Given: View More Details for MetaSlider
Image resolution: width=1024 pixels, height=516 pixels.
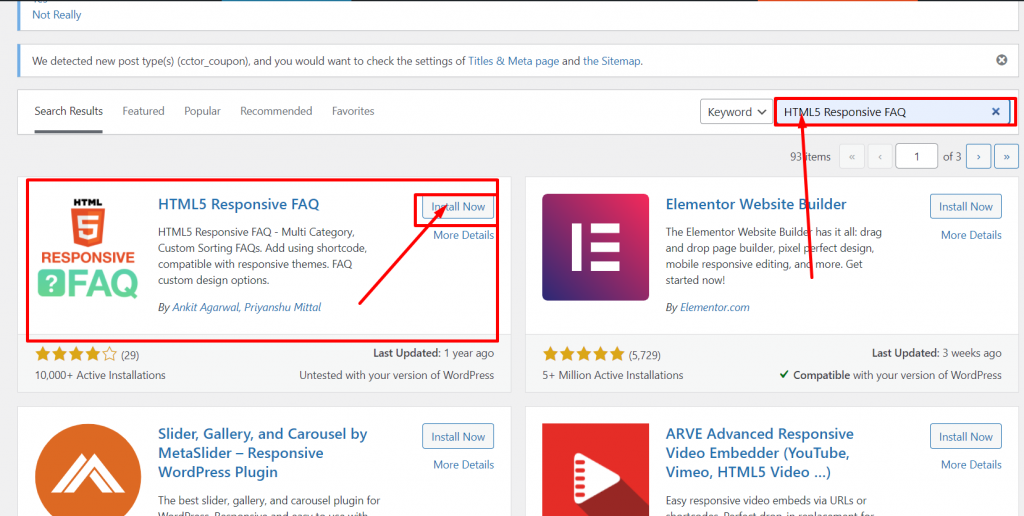Looking at the screenshot, I should (x=464, y=465).
